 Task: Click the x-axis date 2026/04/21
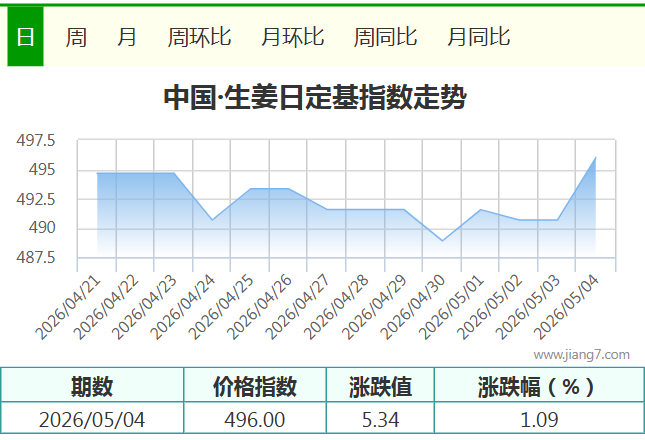point(68,308)
